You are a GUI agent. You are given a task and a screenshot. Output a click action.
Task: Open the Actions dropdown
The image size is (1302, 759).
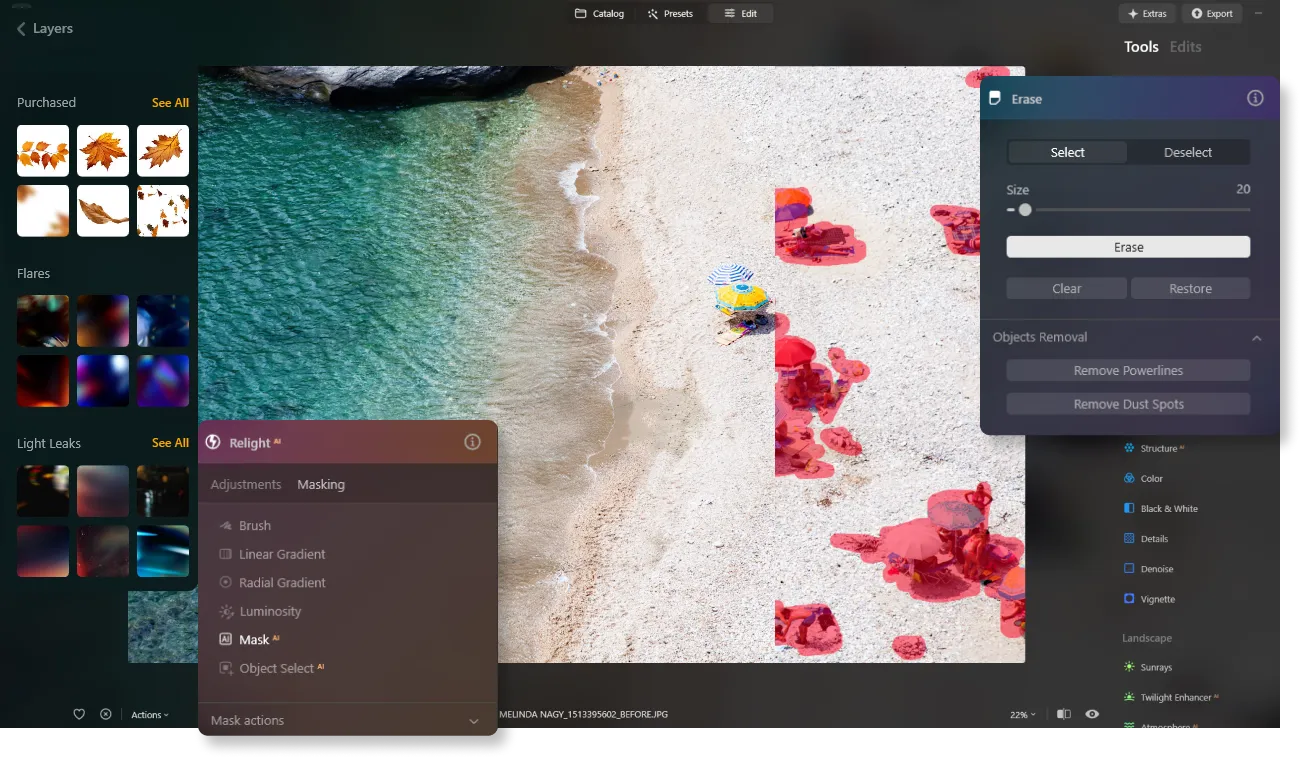point(150,714)
